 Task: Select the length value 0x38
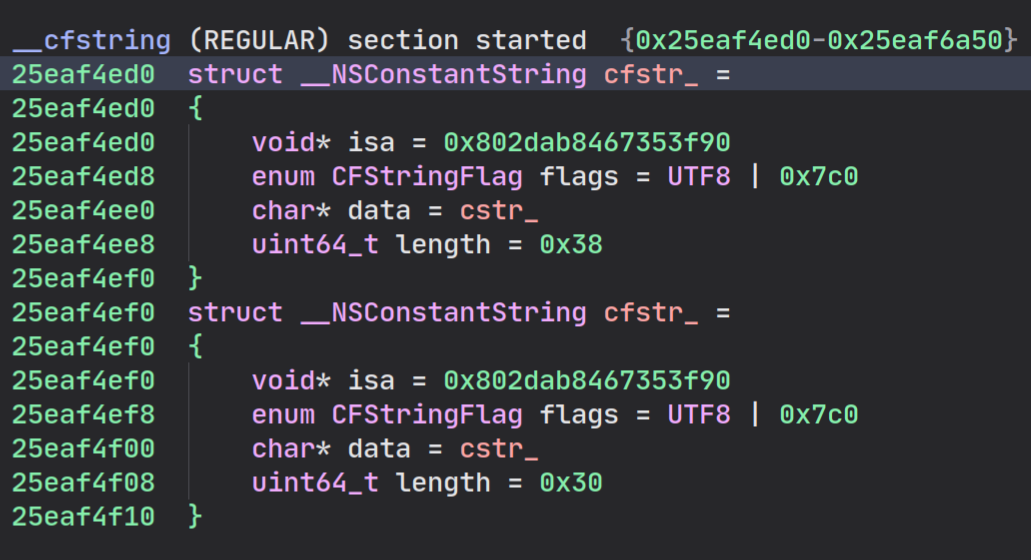pyautogui.click(x=571, y=245)
